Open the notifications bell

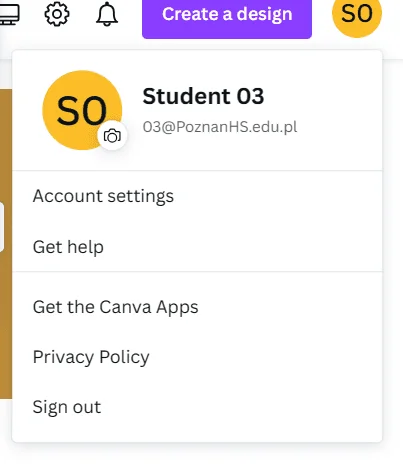107,14
